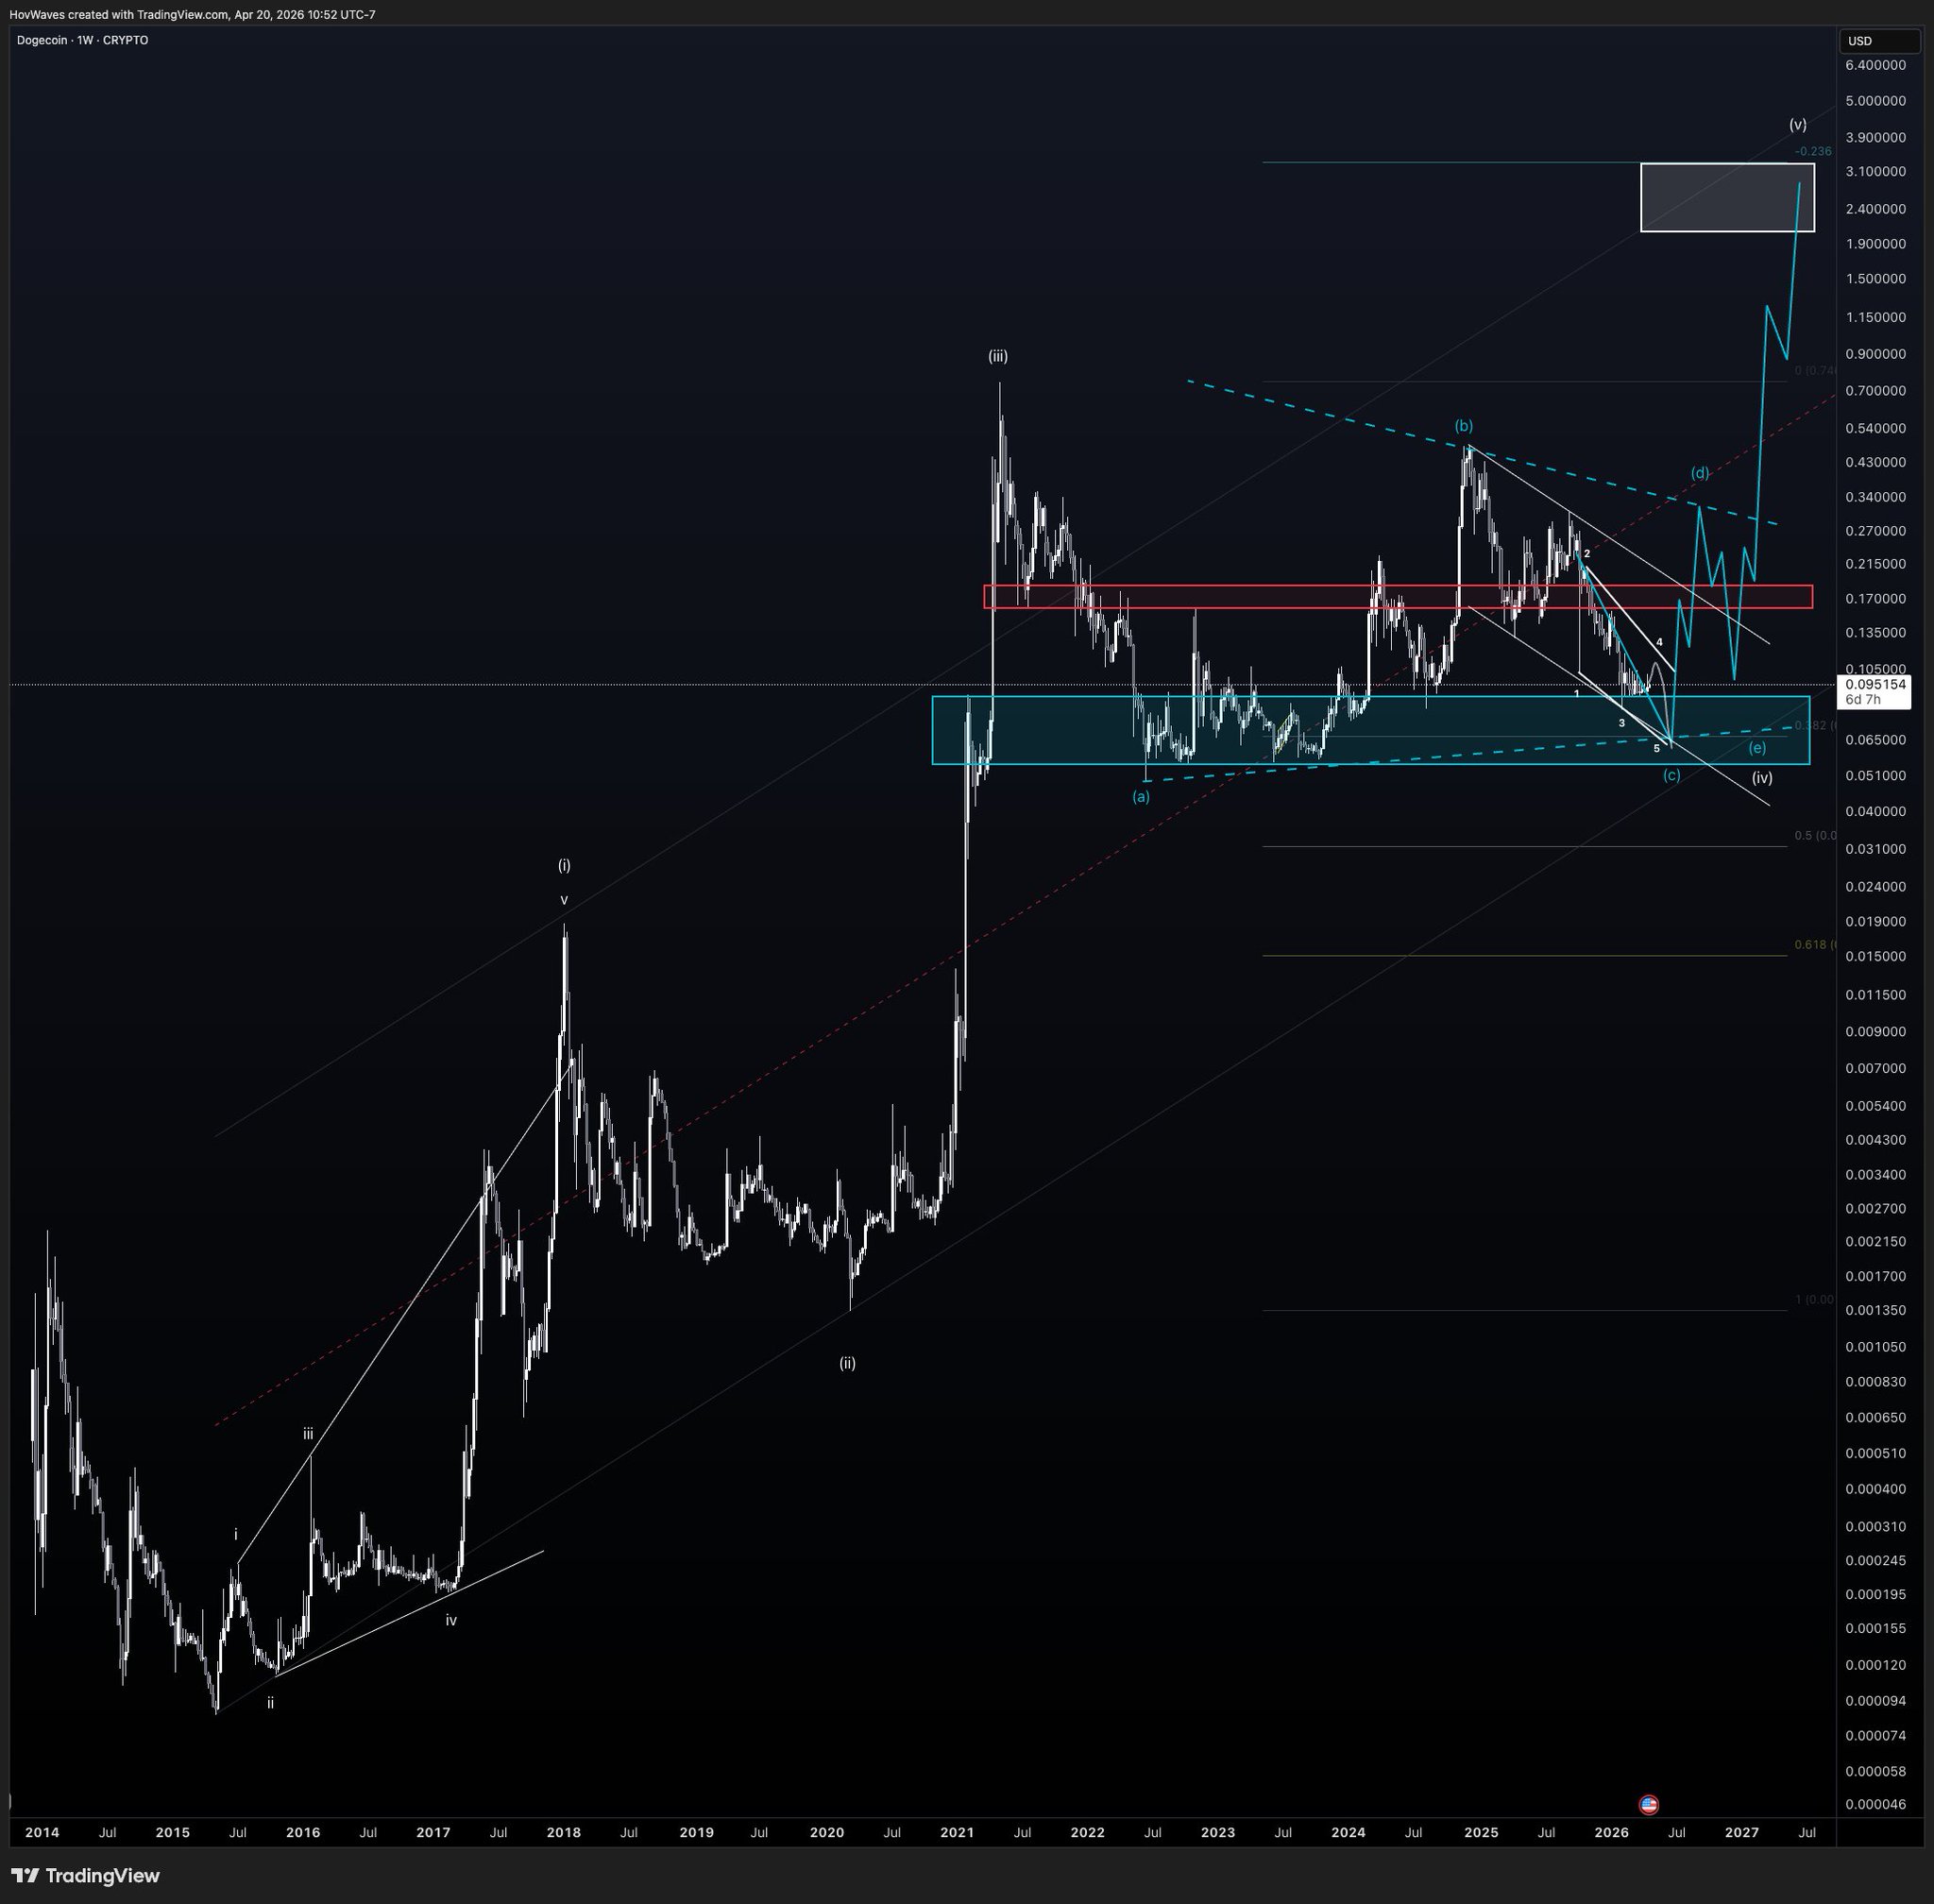Click the 2026 label on time axis

[x=1611, y=1833]
